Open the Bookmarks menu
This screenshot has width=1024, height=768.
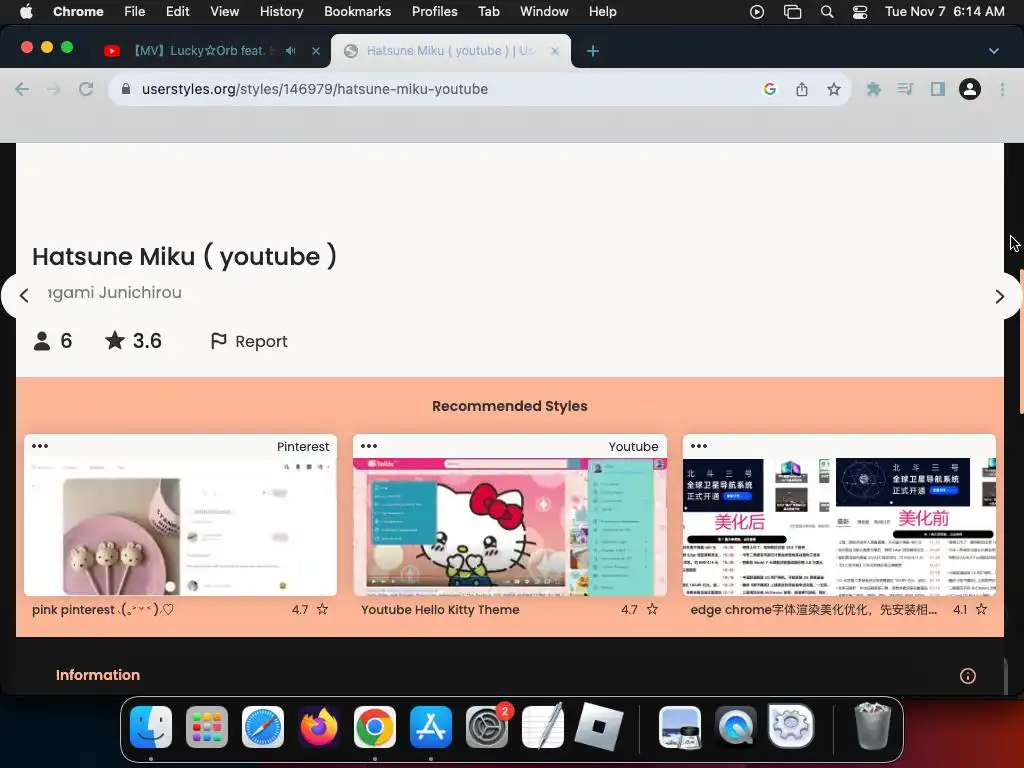pos(357,12)
